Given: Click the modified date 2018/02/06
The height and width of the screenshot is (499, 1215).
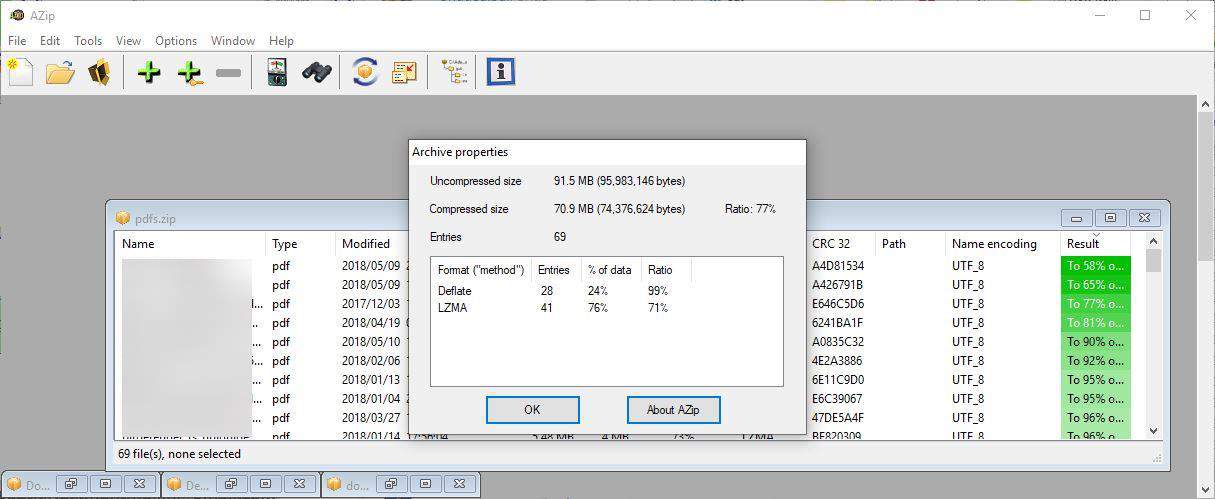Looking at the screenshot, I should [x=371, y=361].
